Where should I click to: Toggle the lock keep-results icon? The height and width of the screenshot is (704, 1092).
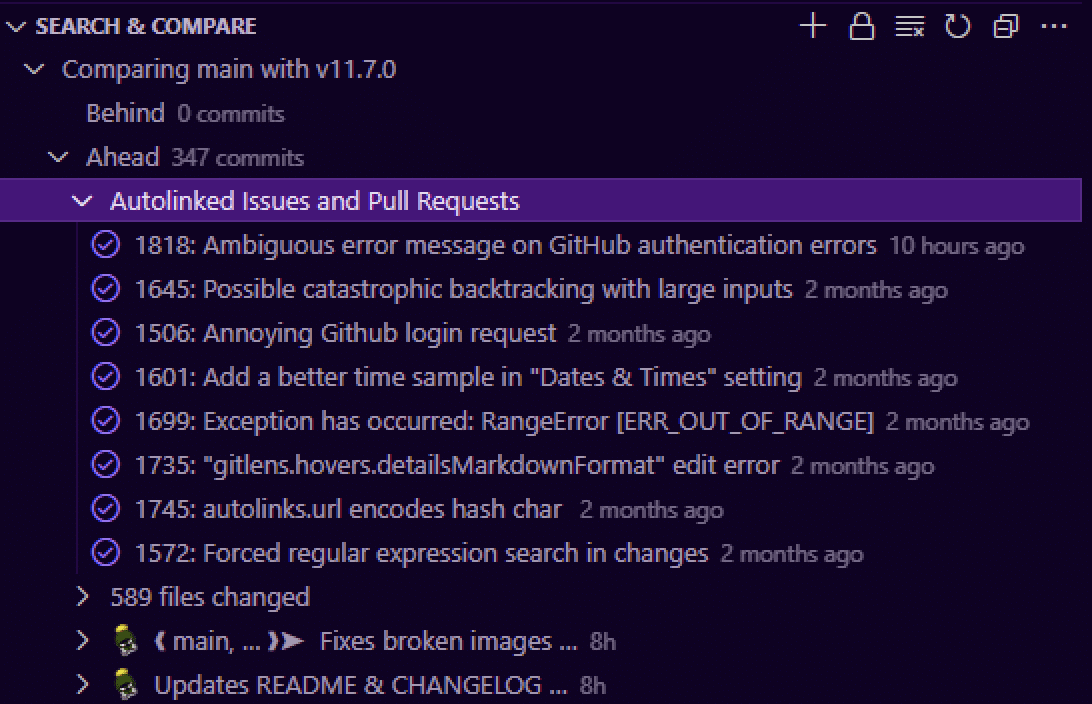861,26
